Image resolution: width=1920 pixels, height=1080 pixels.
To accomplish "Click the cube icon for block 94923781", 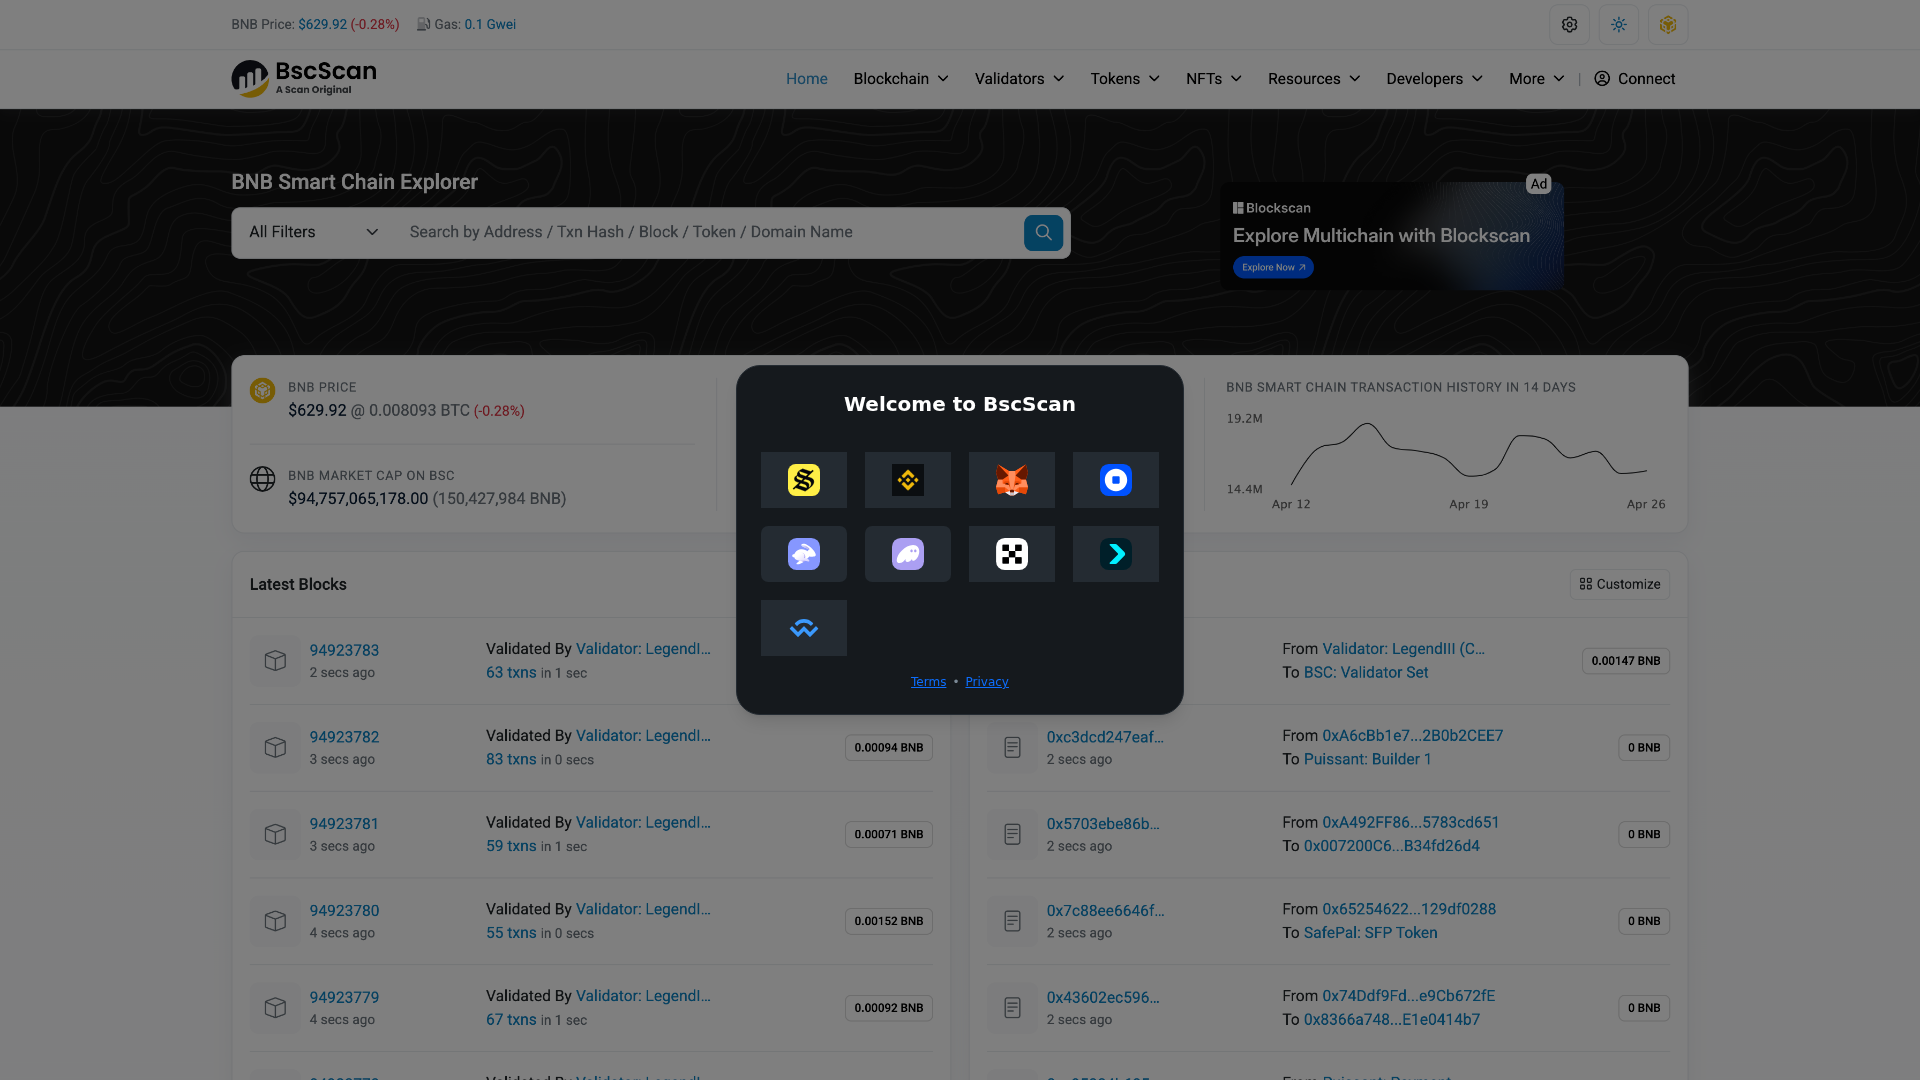I will pyautogui.click(x=275, y=834).
